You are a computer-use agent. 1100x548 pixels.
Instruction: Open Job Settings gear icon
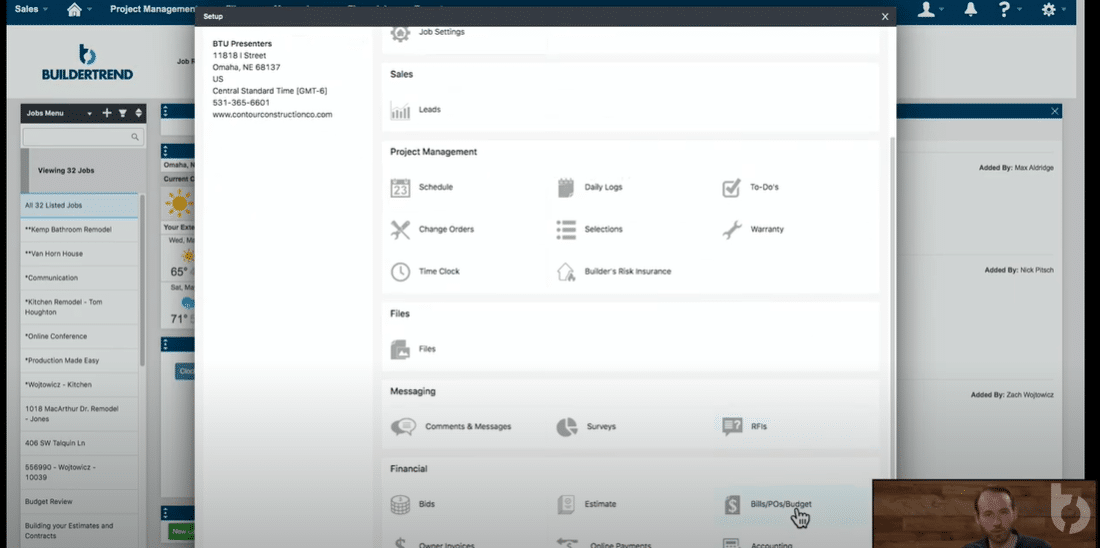point(400,34)
